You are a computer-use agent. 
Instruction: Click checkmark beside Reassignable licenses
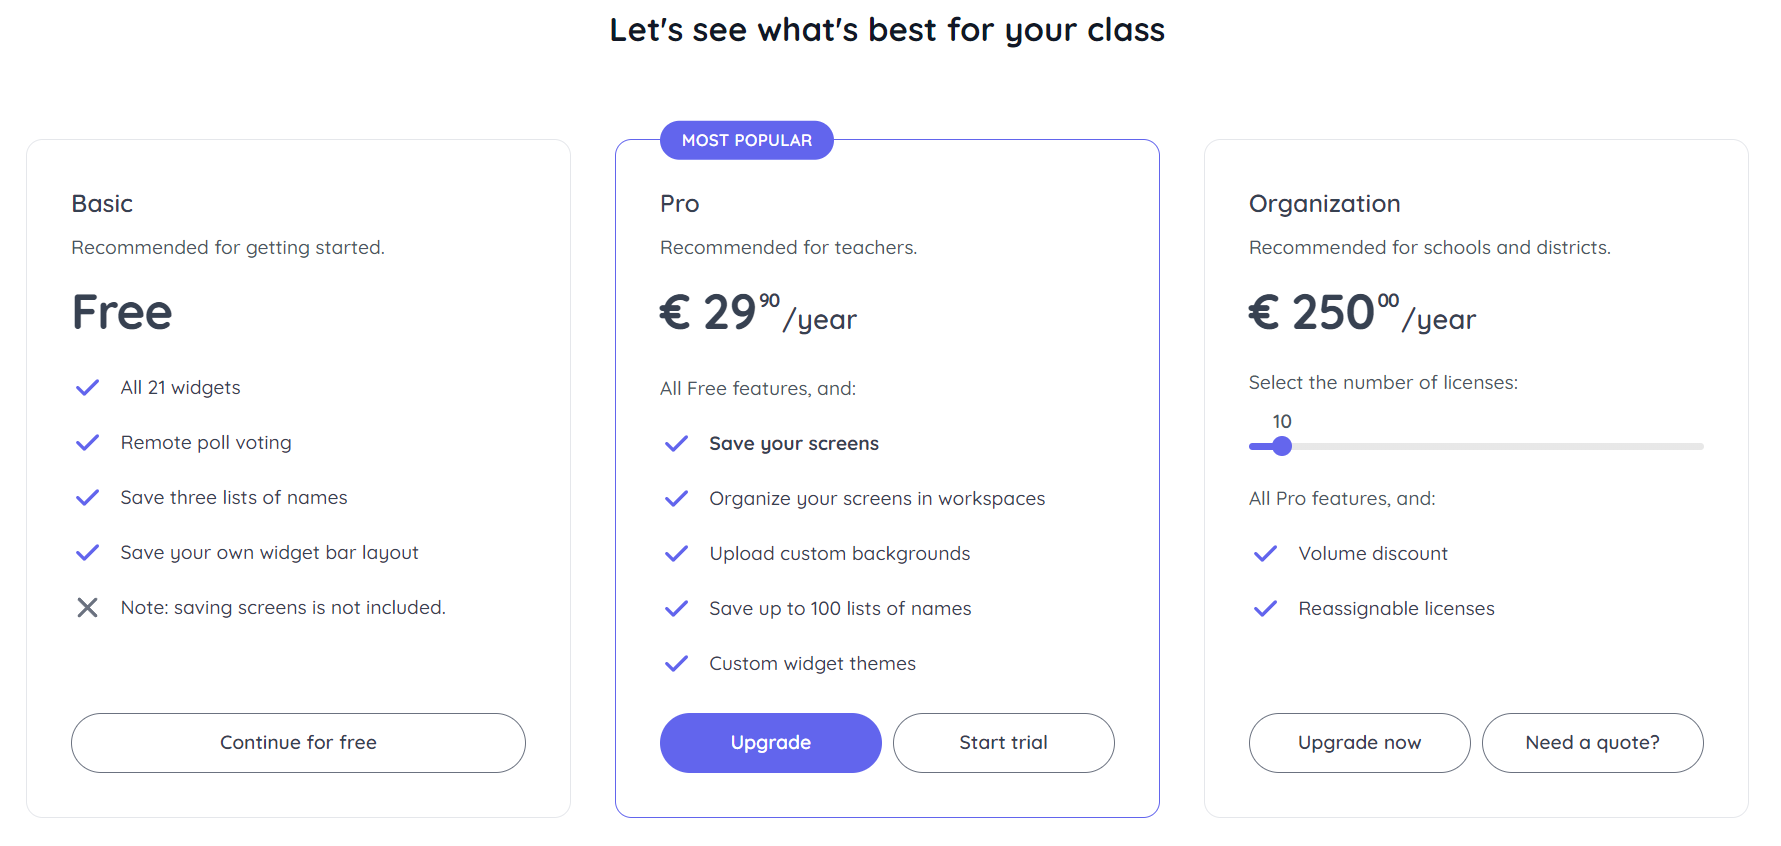[1266, 609]
